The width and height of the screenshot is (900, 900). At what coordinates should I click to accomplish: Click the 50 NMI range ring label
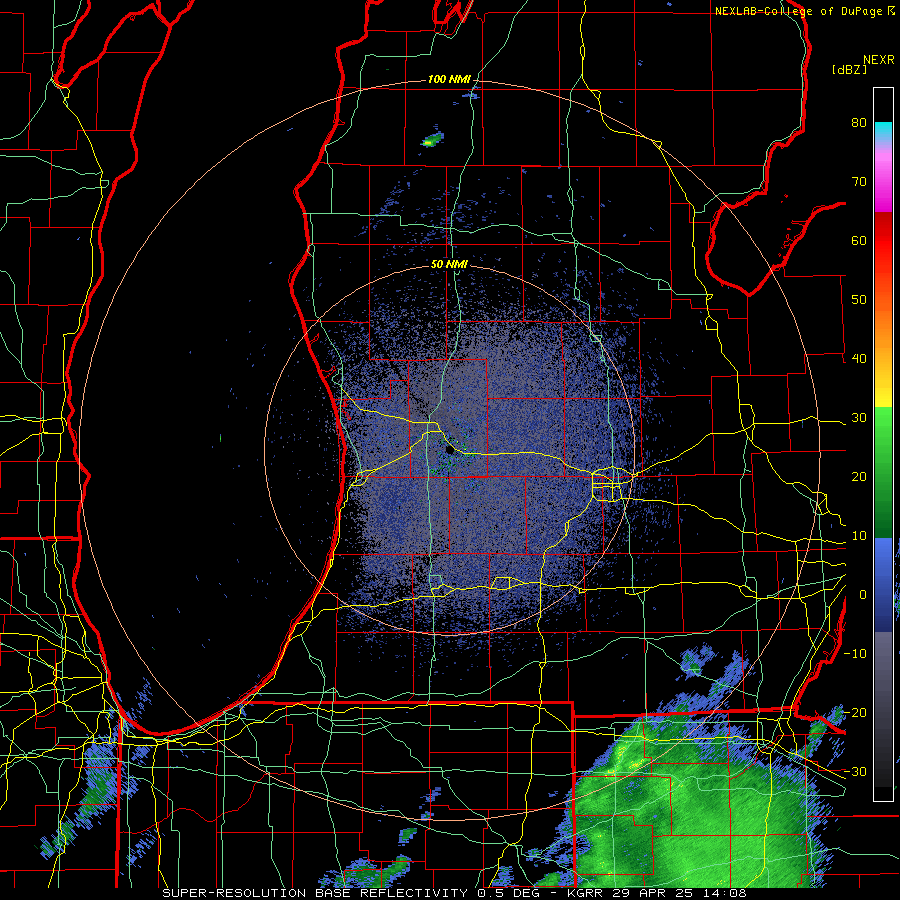coord(449,265)
